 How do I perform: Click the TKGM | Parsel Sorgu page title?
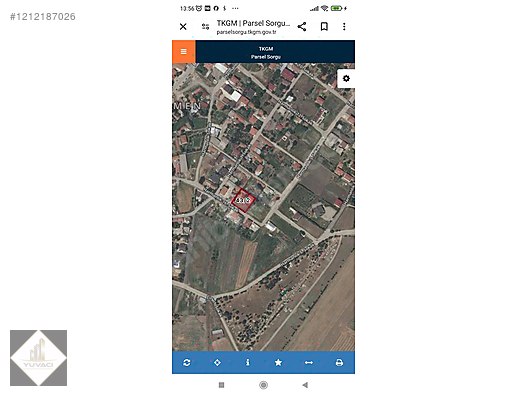click(253, 23)
